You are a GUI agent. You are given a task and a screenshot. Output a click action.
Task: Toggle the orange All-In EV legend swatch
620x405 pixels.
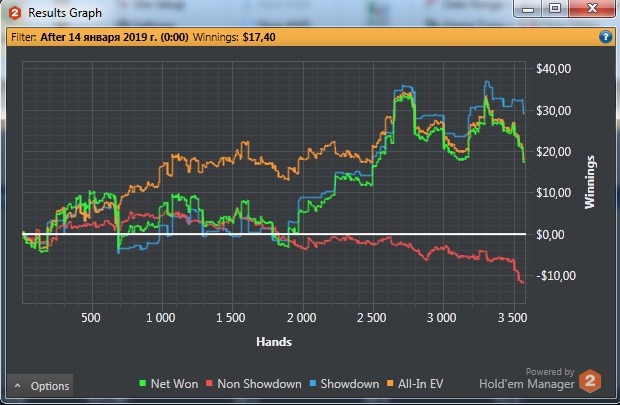390,383
